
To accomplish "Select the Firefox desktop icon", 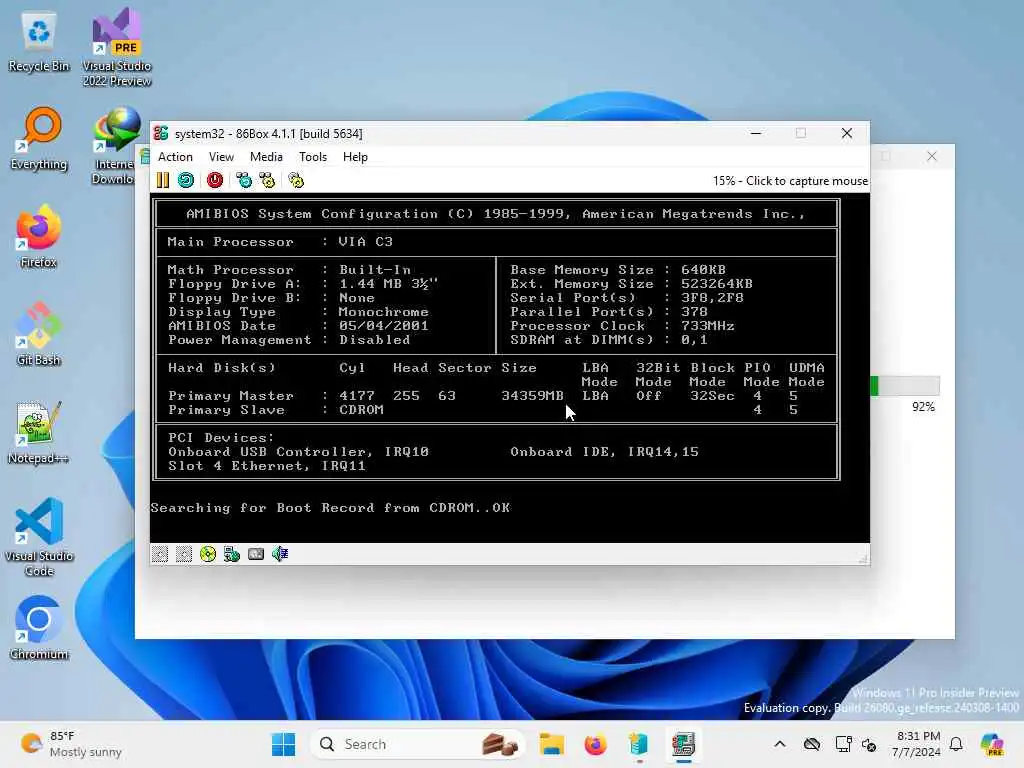I will [39, 237].
